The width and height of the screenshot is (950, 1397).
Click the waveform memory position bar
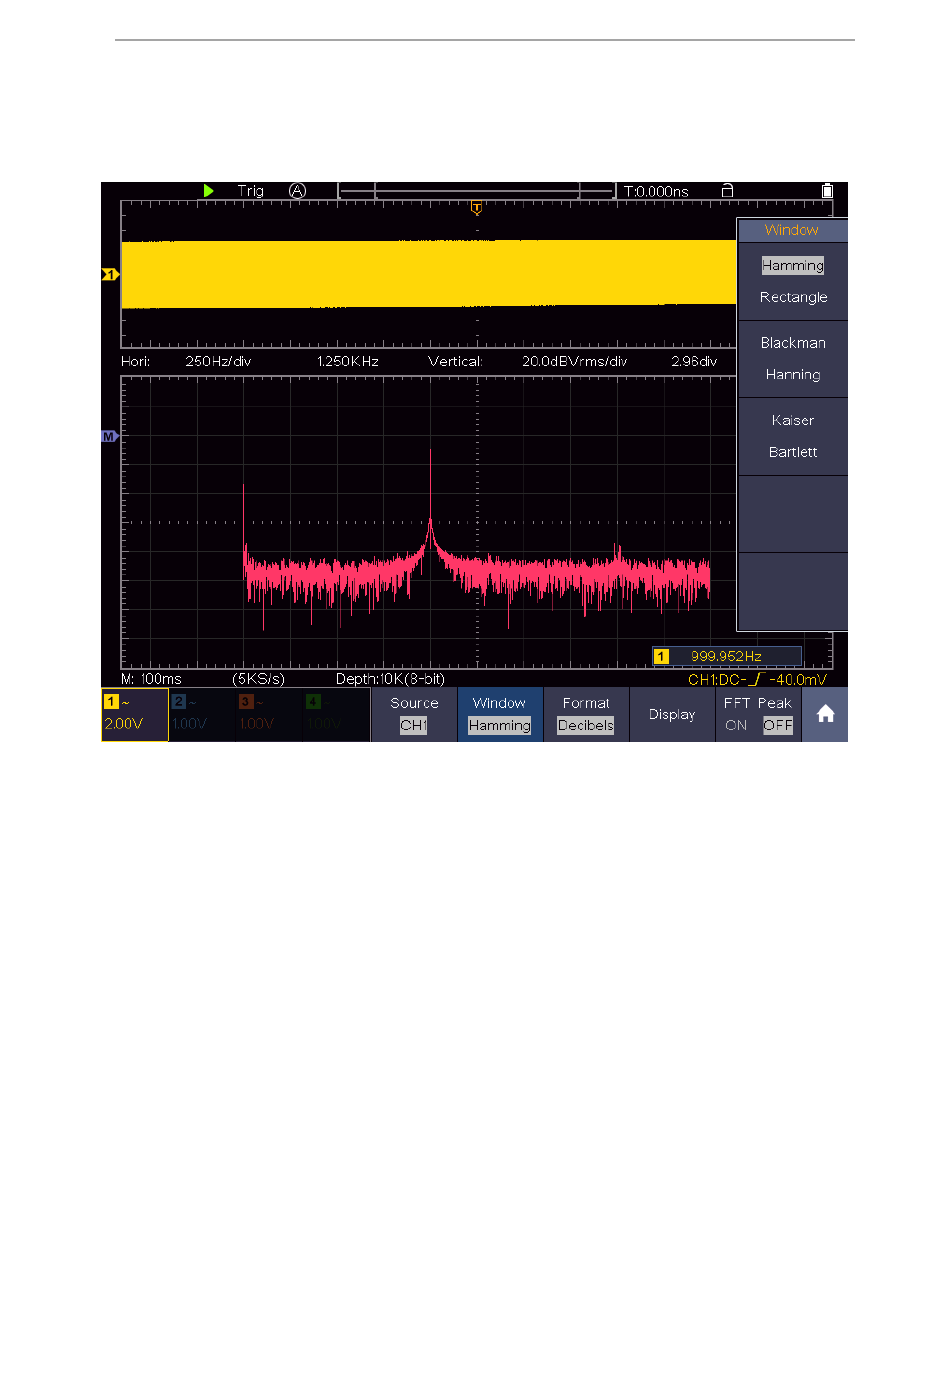(x=477, y=191)
